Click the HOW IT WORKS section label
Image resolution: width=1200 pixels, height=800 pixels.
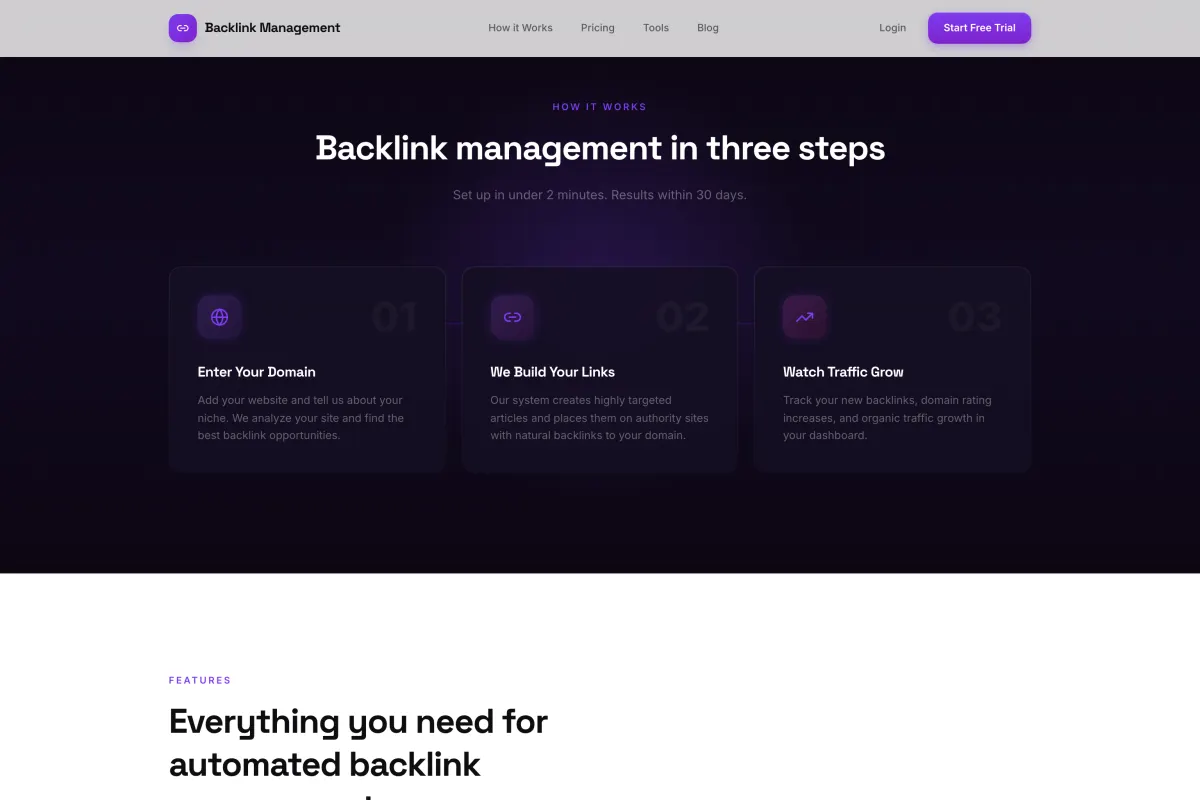click(x=600, y=107)
